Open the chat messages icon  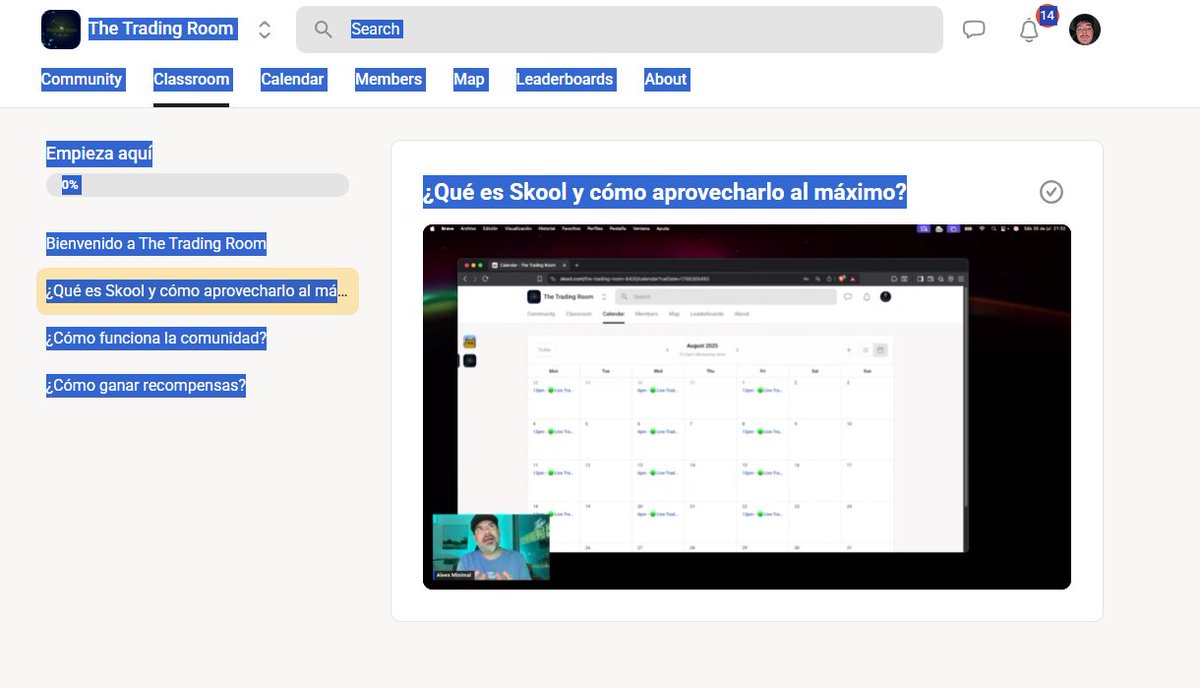click(x=974, y=30)
